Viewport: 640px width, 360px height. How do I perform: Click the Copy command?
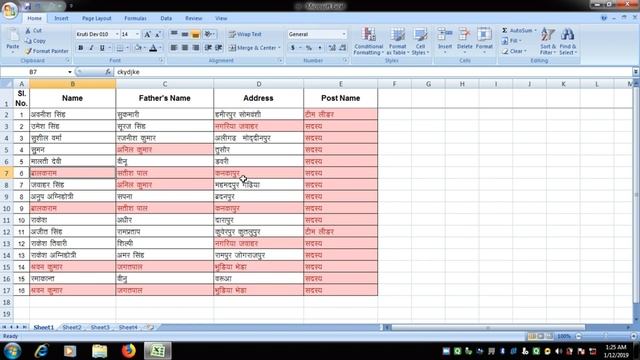click(x=35, y=41)
